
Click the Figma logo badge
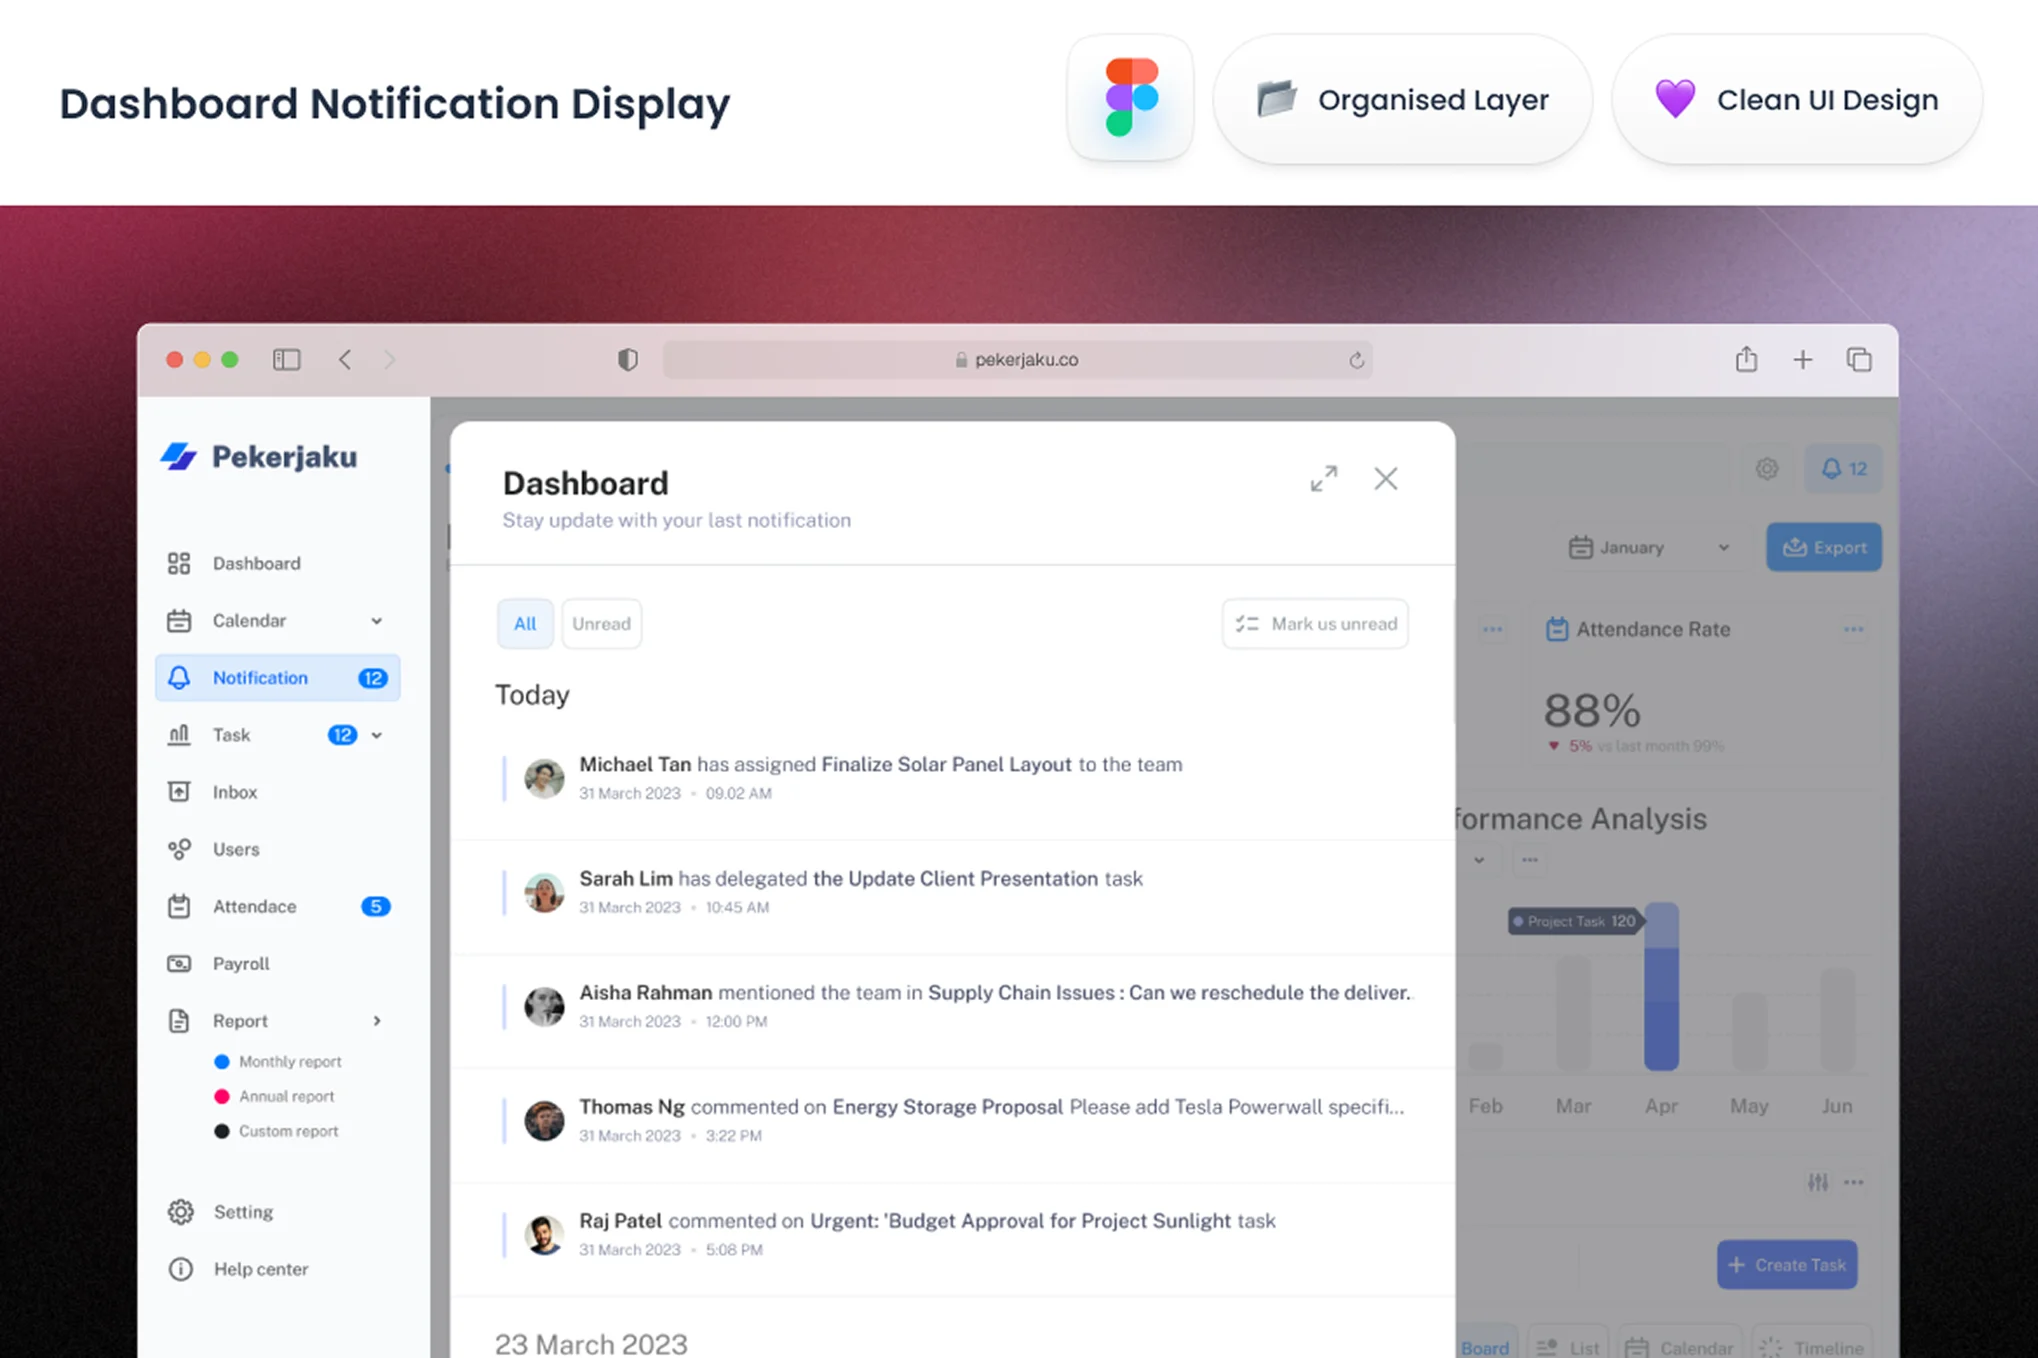pyautogui.click(x=1130, y=98)
